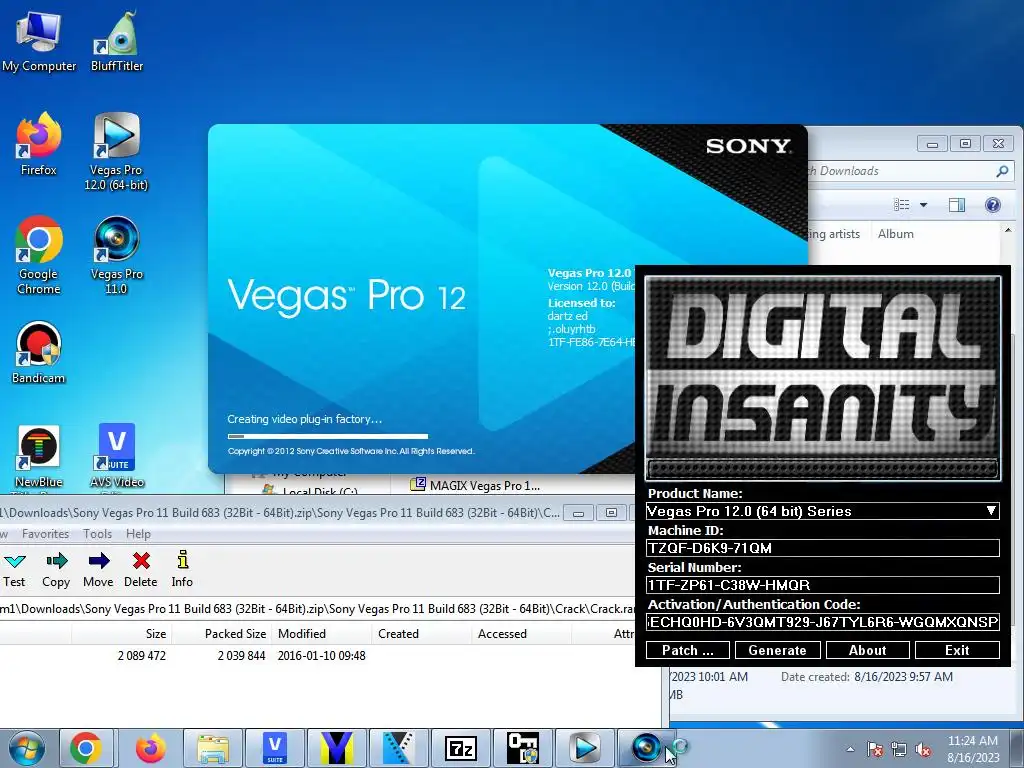Click the Patch button
The image size is (1024, 768).
[688, 650]
